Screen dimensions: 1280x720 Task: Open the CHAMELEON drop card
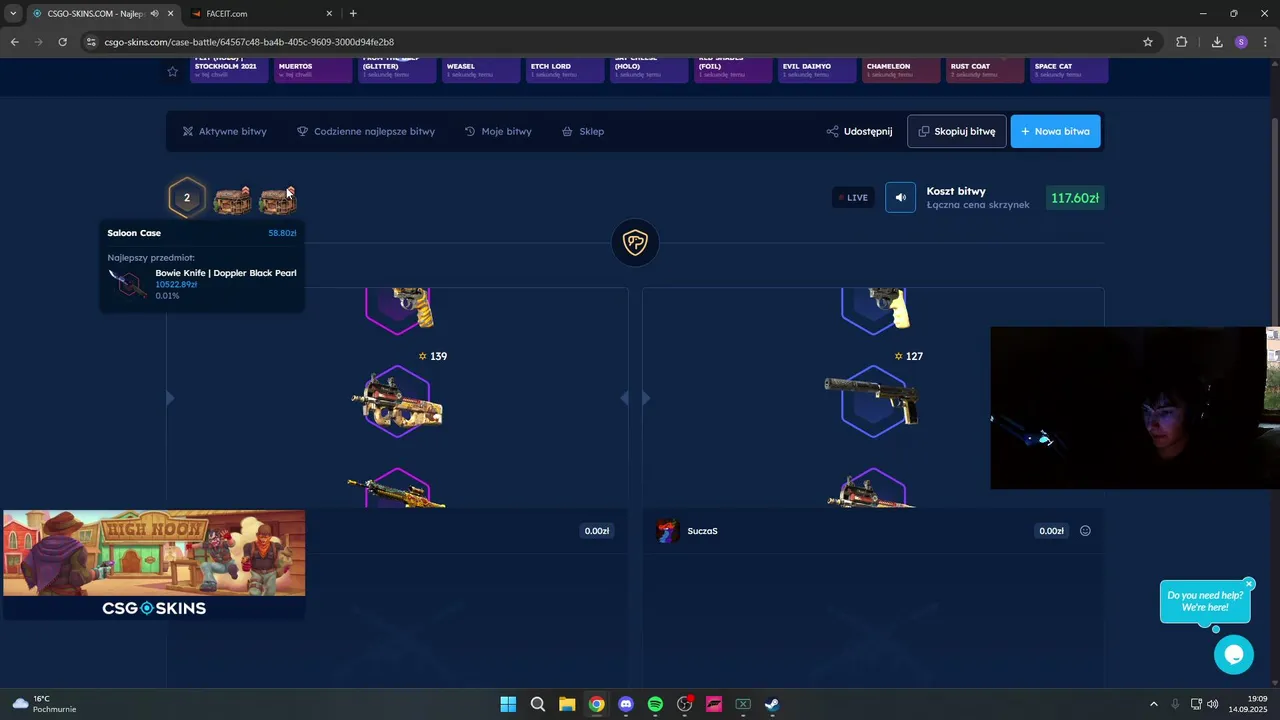tap(901, 70)
